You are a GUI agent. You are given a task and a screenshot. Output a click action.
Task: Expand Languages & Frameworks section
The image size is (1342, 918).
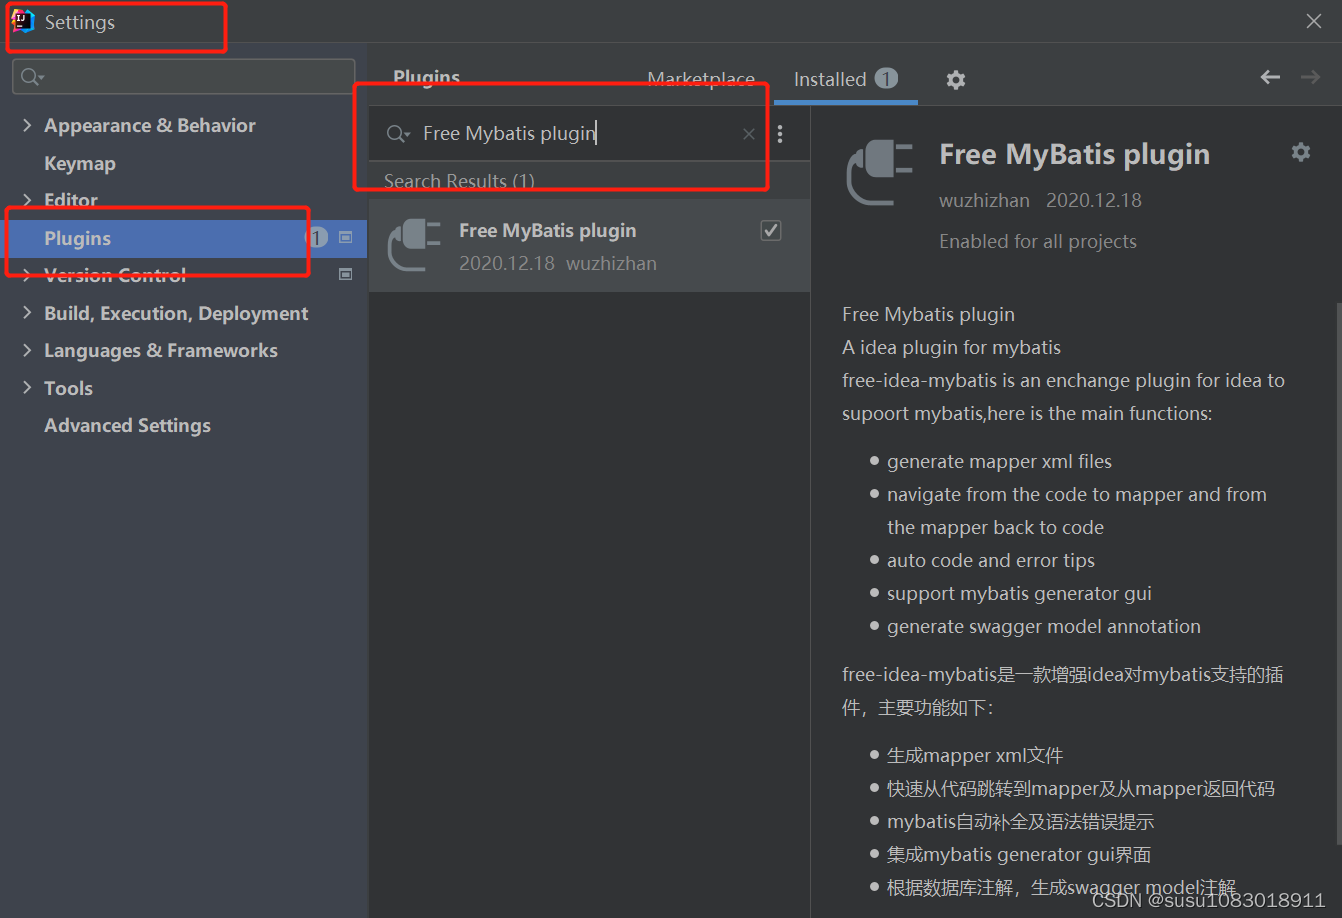pos(27,350)
